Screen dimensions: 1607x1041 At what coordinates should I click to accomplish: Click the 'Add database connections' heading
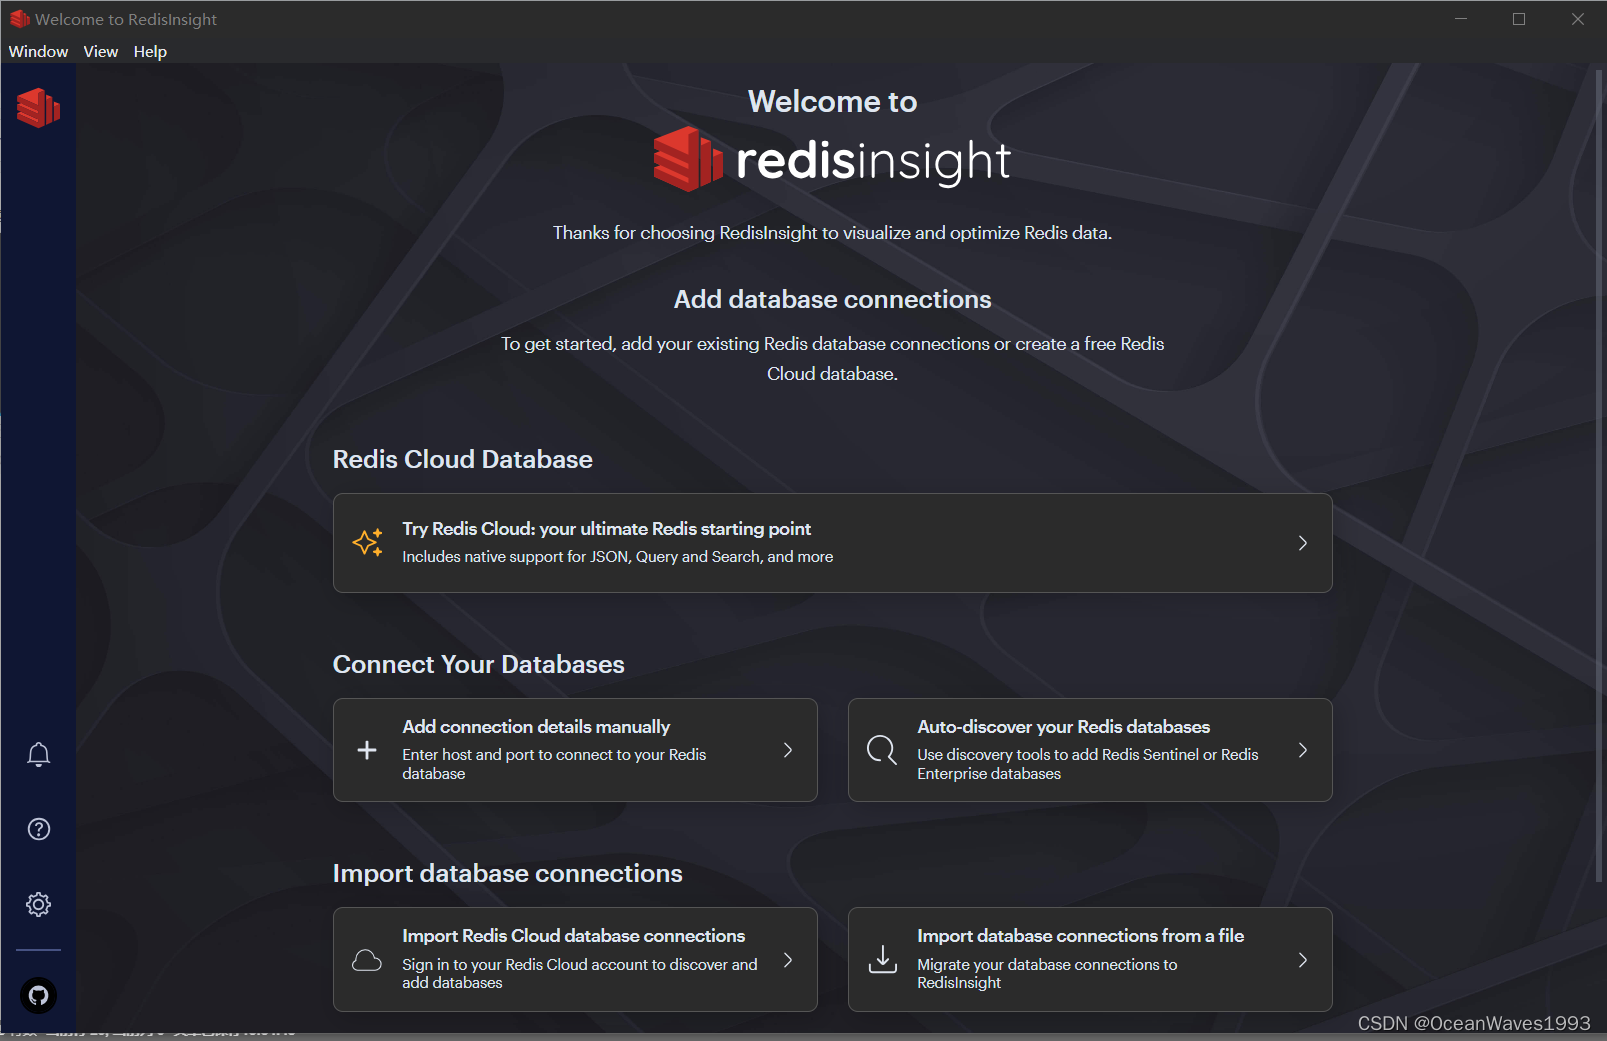click(x=832, y=299)
